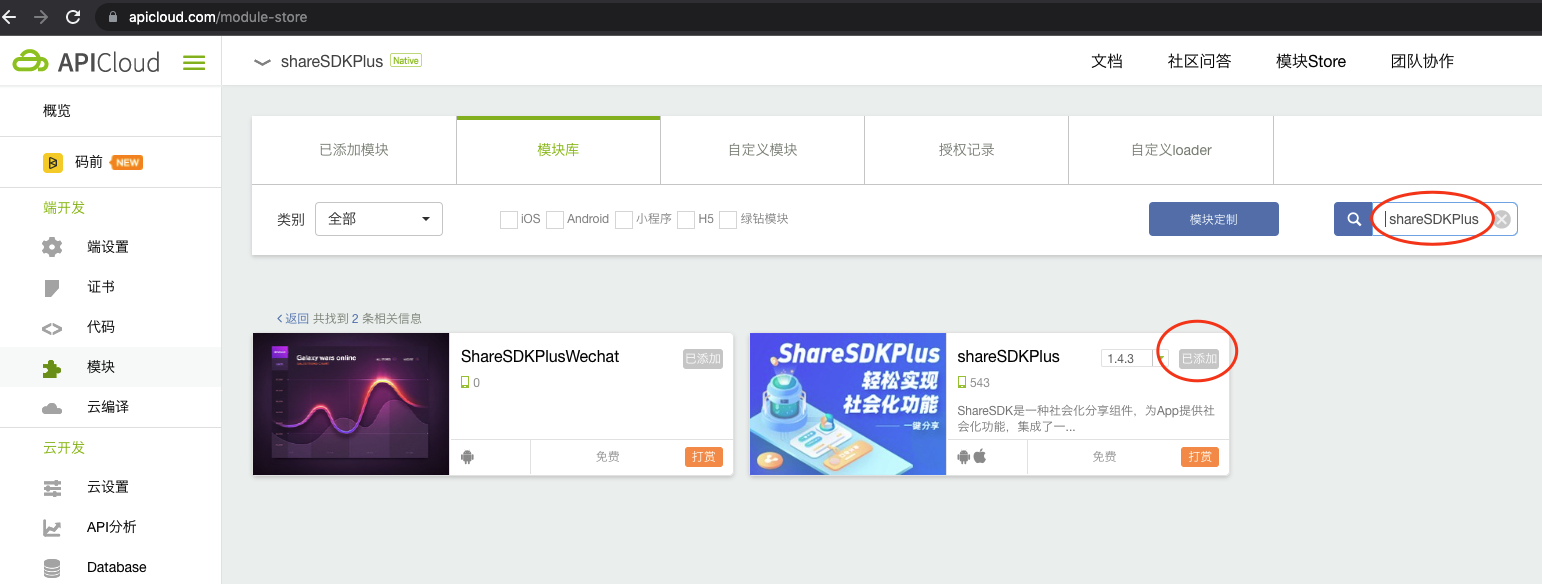Click 已添加 on the ShareSDKPlusWechat card
1542x584 pixels.
702,359
